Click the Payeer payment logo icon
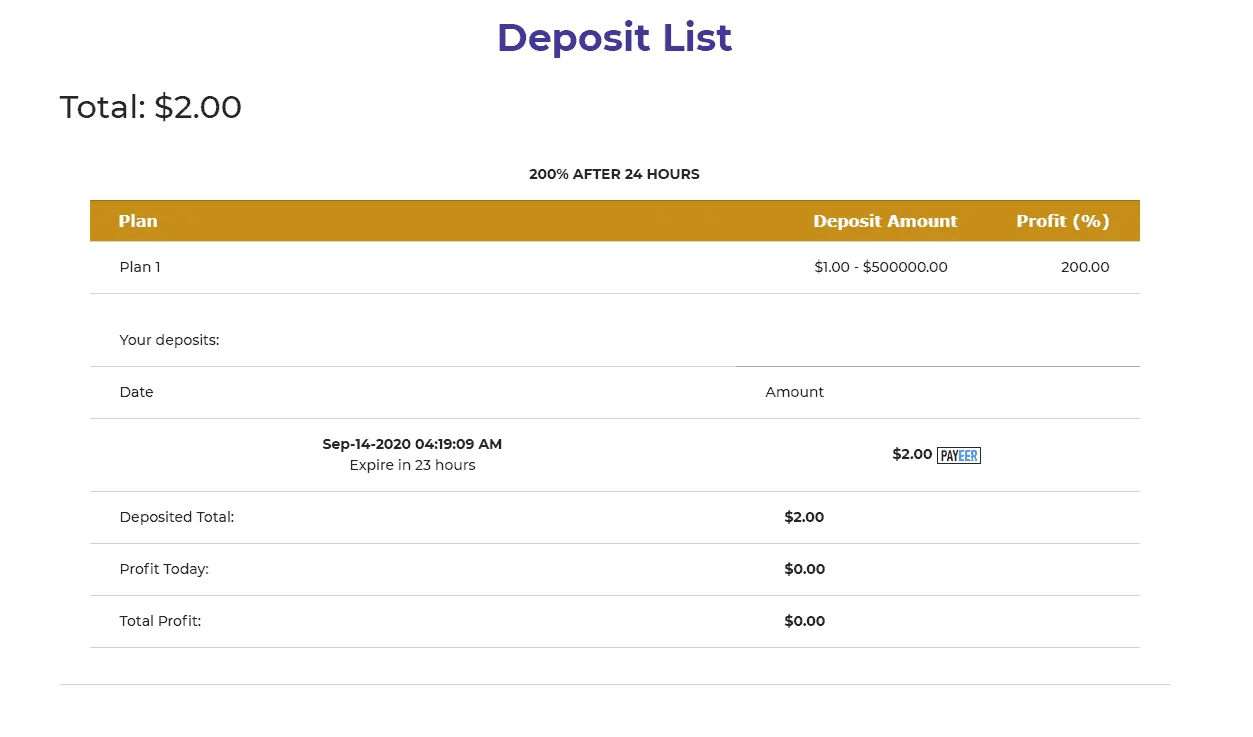Screen dimensions: 1253x737 click(x=958, y=456)
